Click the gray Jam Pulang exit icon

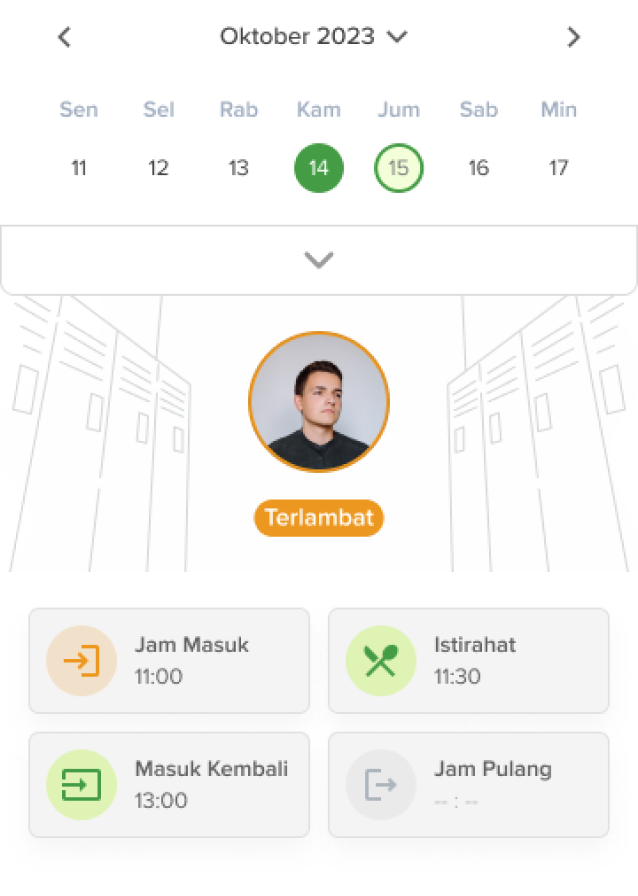381,785
